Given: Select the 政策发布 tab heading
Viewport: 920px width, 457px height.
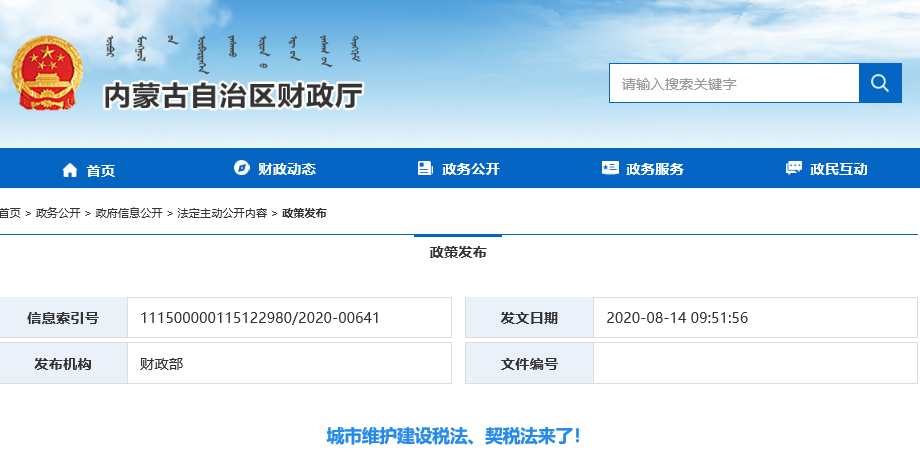Looking at the screenshot, I should (x=458, y=252).
